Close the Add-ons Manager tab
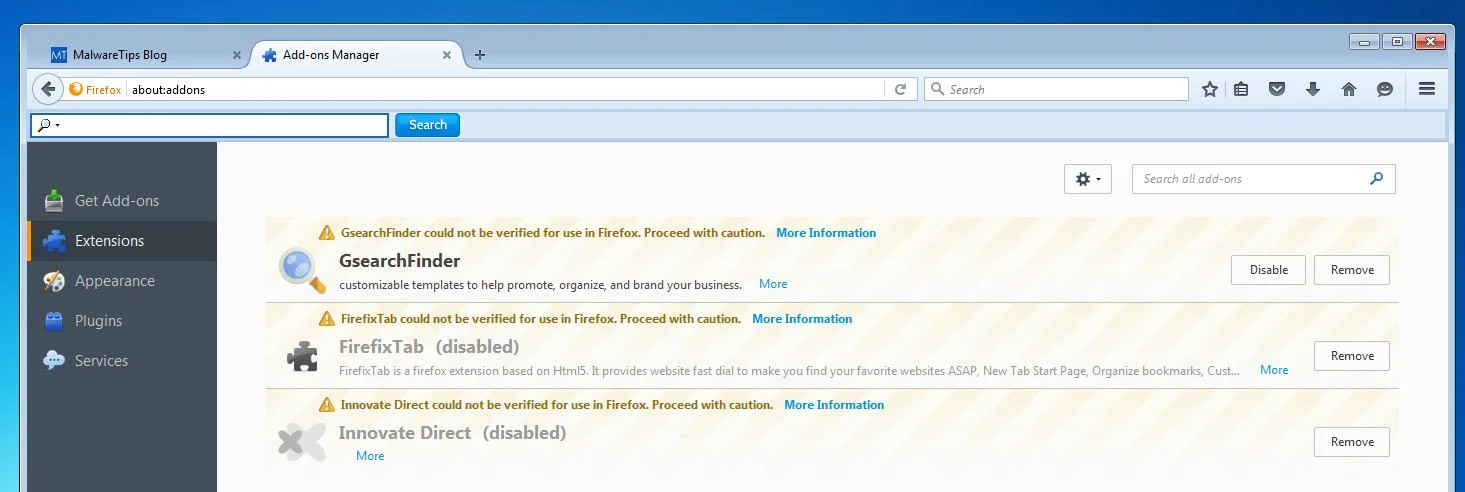 point(447,55)
